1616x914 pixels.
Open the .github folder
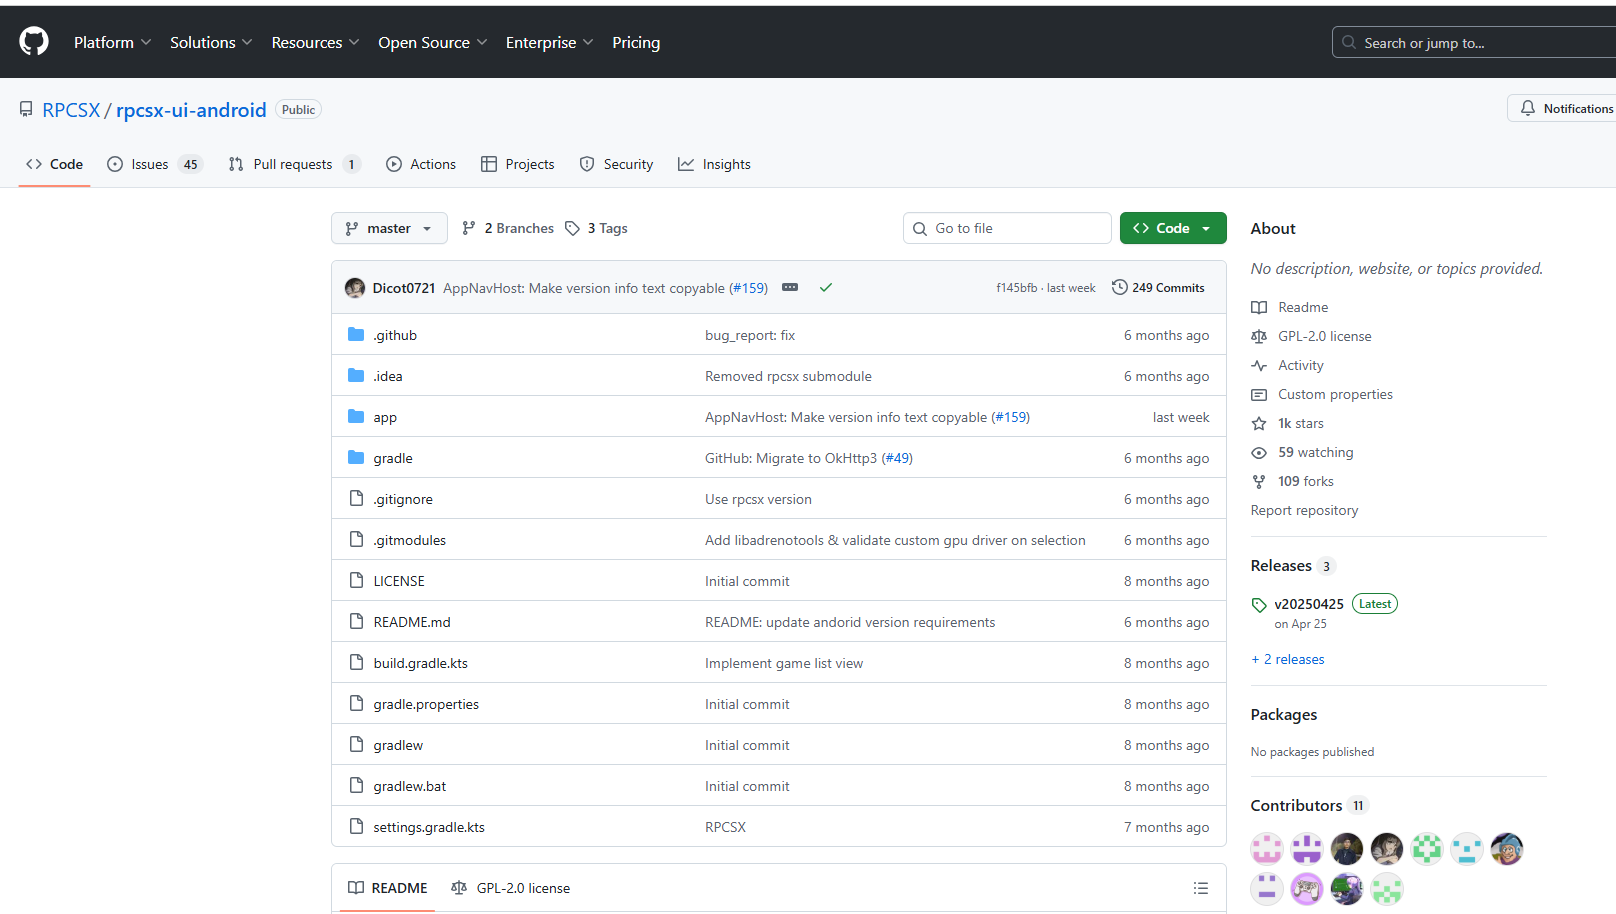click(395, 335)
